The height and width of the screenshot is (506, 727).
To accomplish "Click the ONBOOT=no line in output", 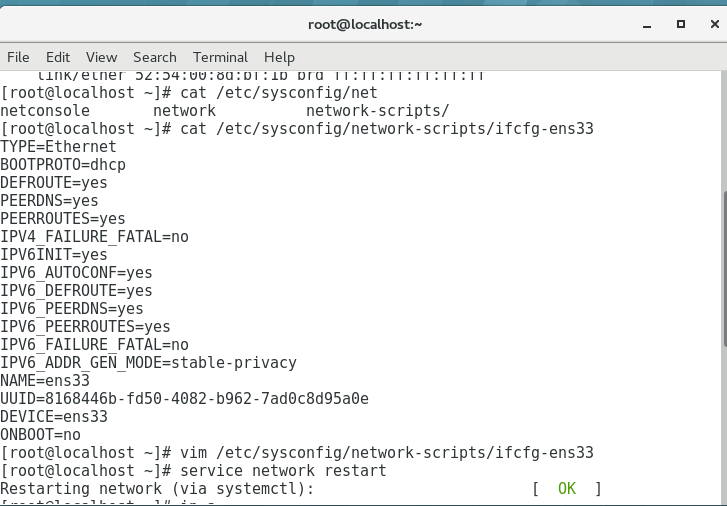I will click(x=40, y=435).
